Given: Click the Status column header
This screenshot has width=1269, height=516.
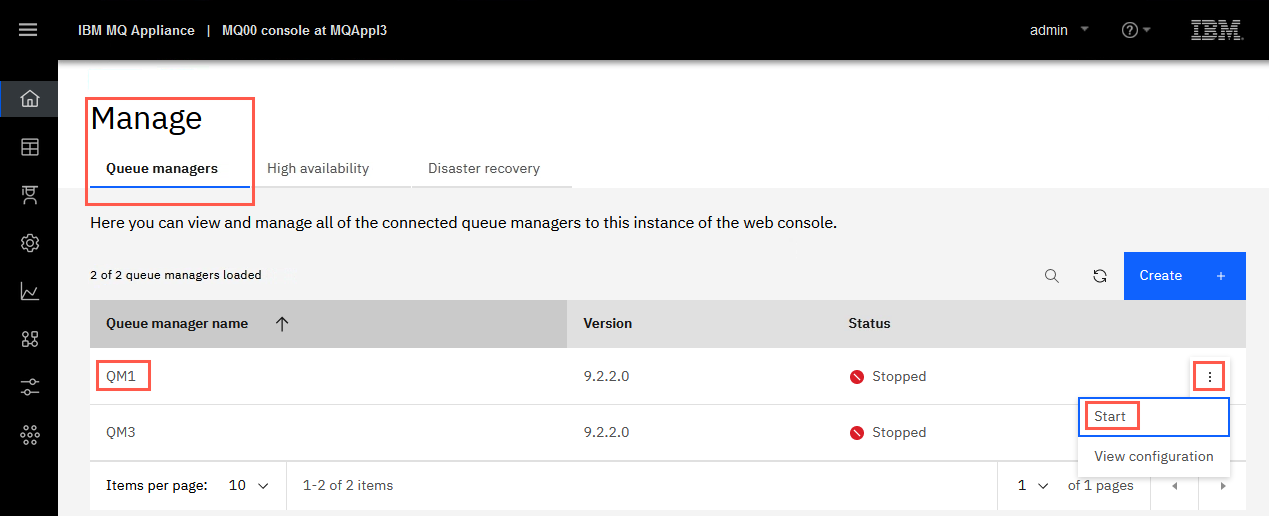Looking at the screenshot, I should tap(869, 324).
